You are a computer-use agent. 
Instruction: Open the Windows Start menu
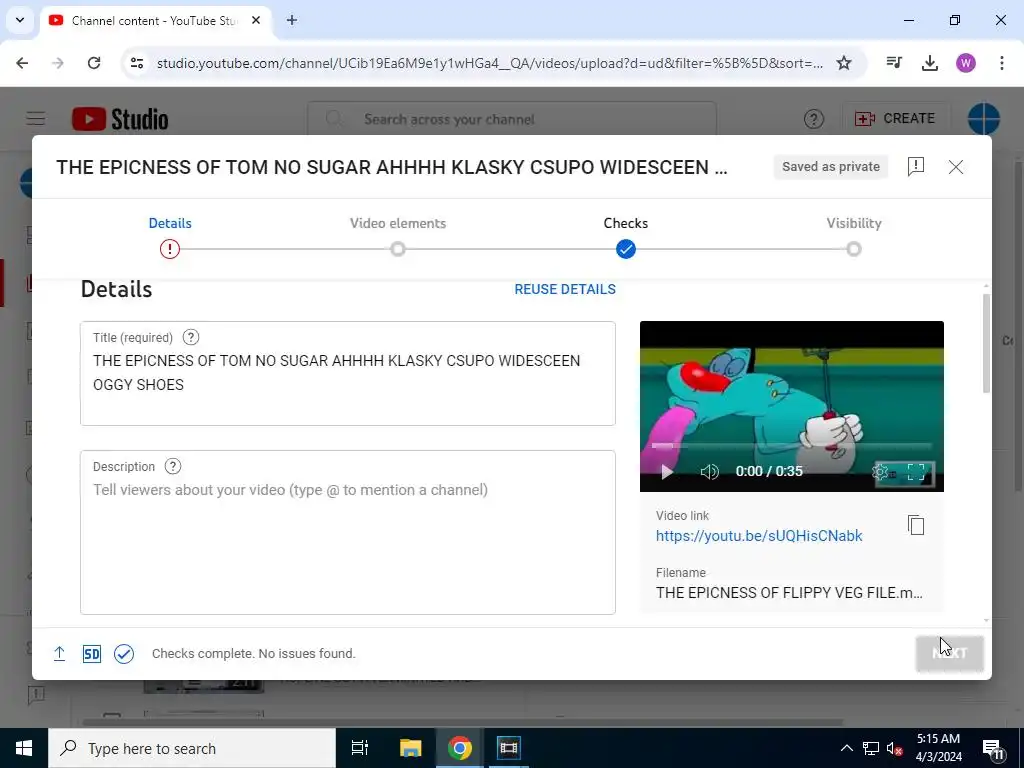click(24, 748)
